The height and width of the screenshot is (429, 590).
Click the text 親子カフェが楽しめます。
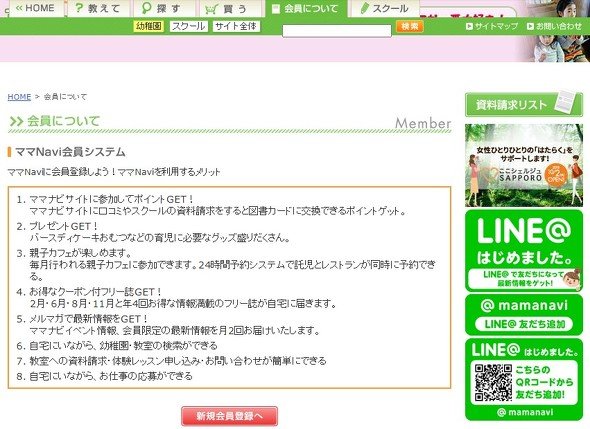[81, 253]
